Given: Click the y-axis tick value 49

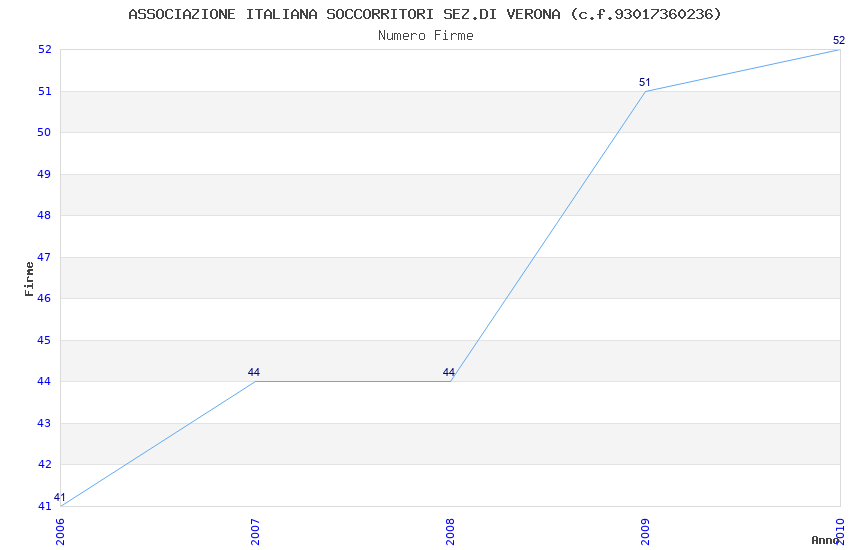Looking at the screenshot, I should [44, 174].
